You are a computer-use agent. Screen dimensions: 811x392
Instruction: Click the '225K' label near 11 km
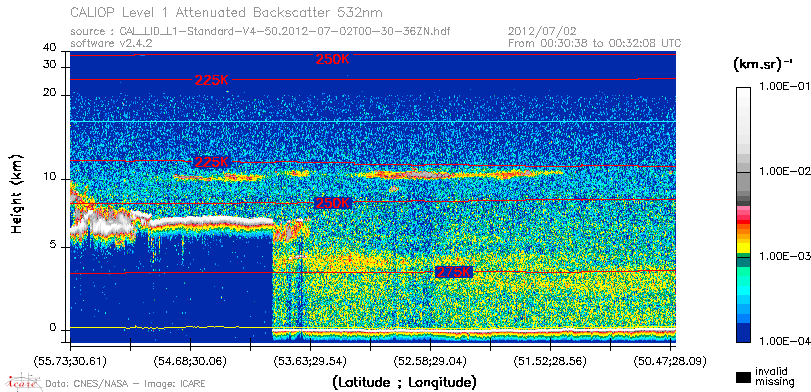[211, 162]
